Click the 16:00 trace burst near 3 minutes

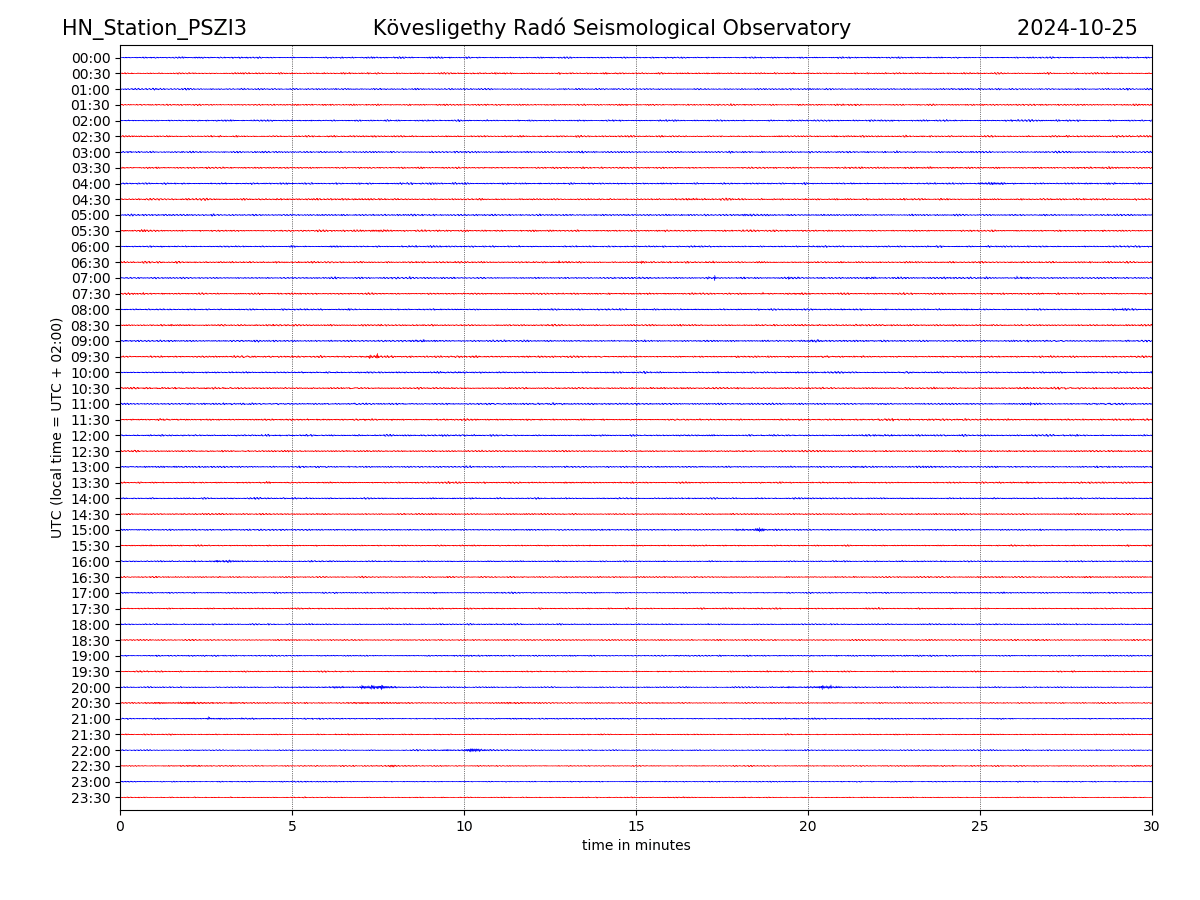pos(224,561)
